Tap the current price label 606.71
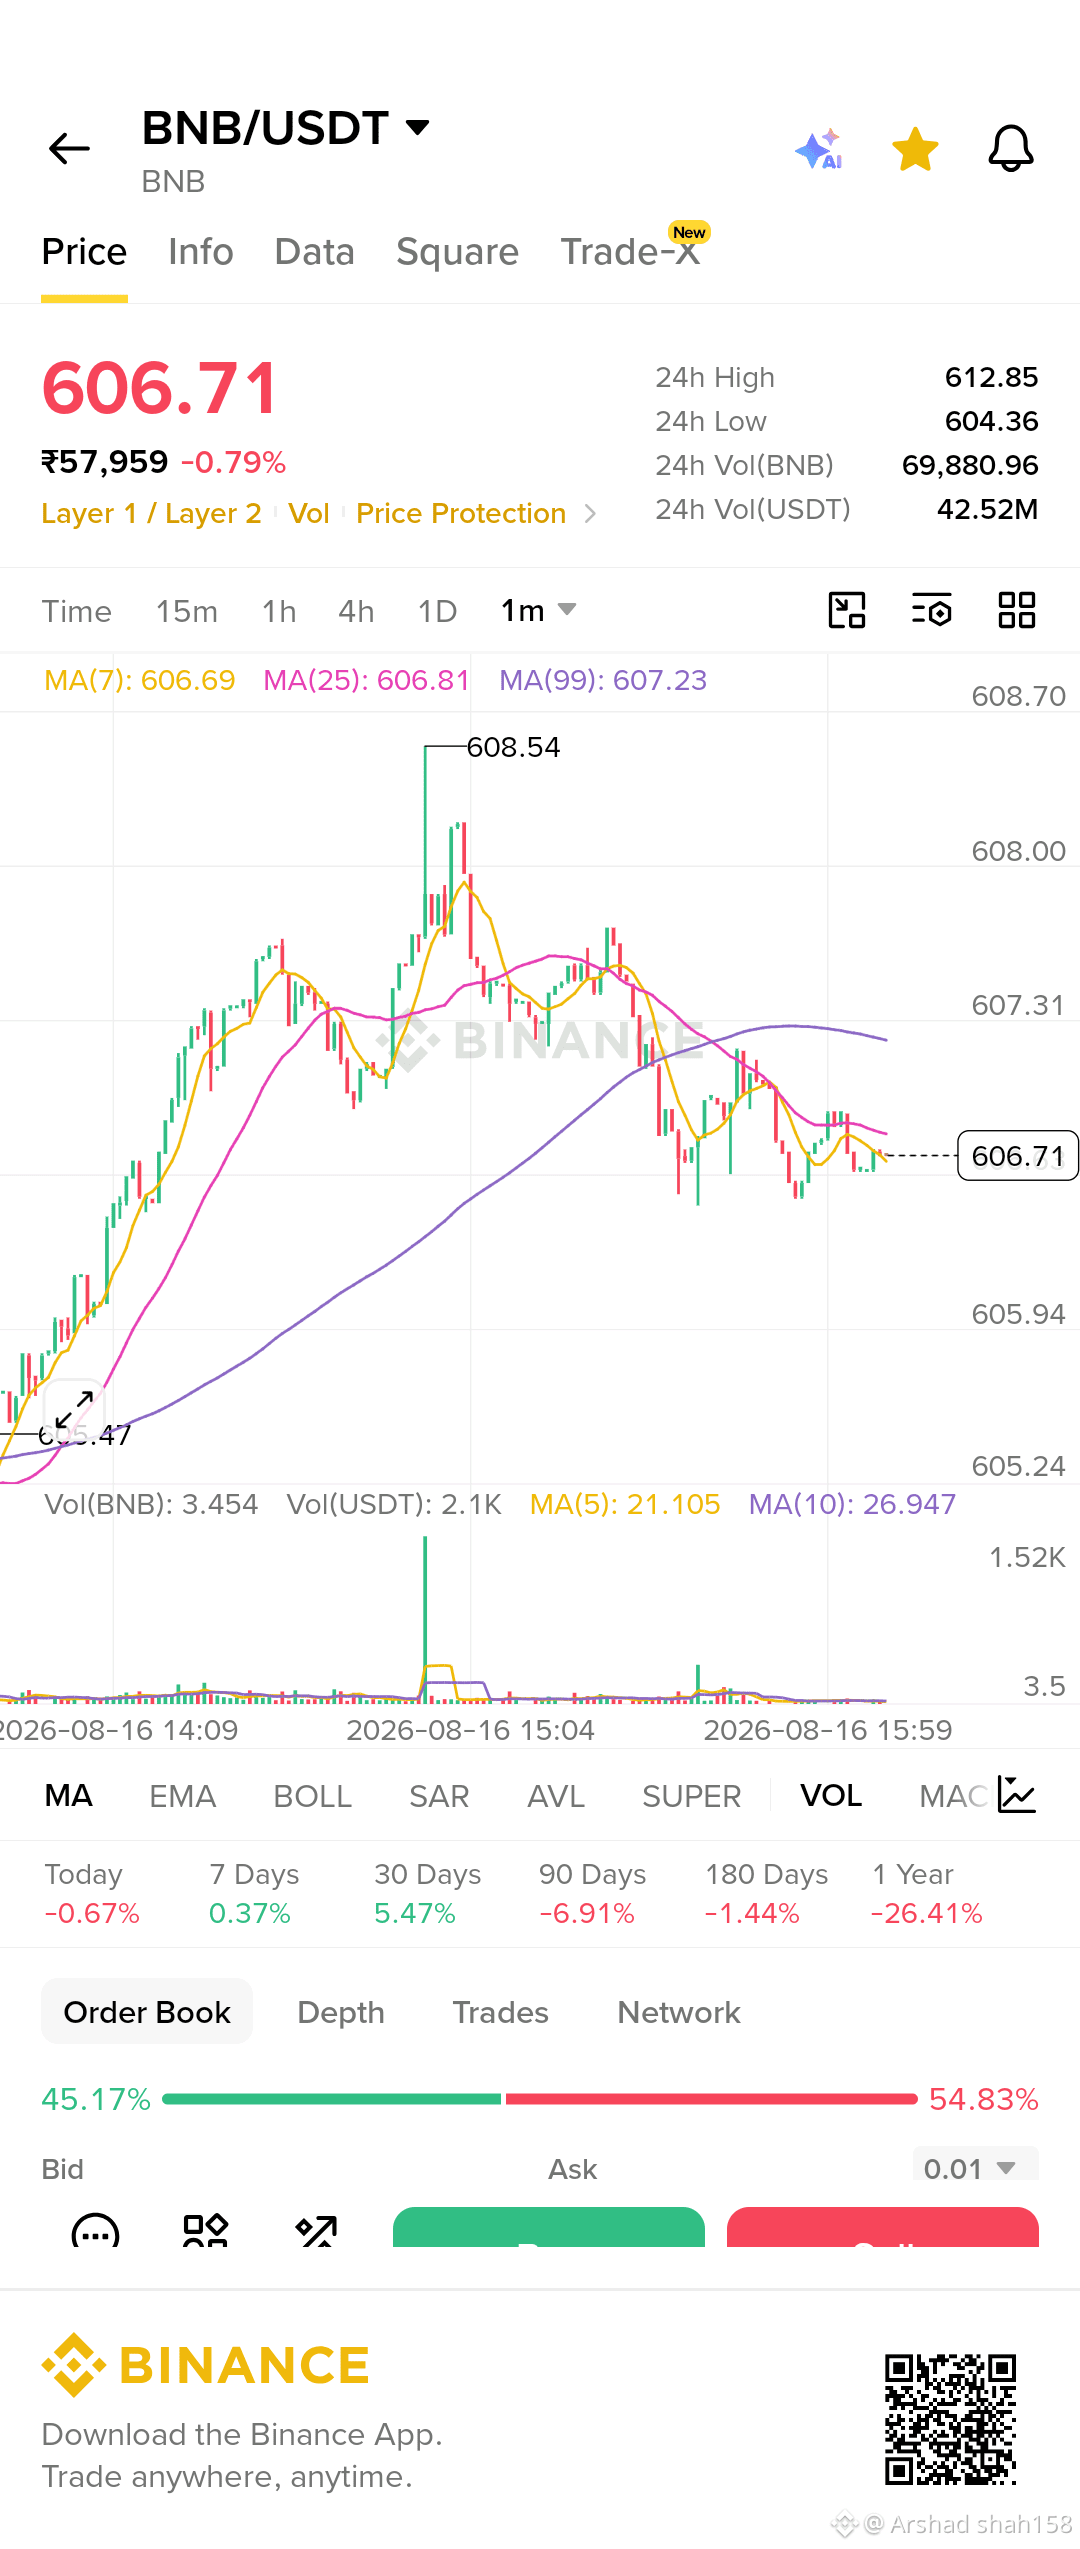Viewport: 1080px width, 2549px height. click(1018, 1156)
